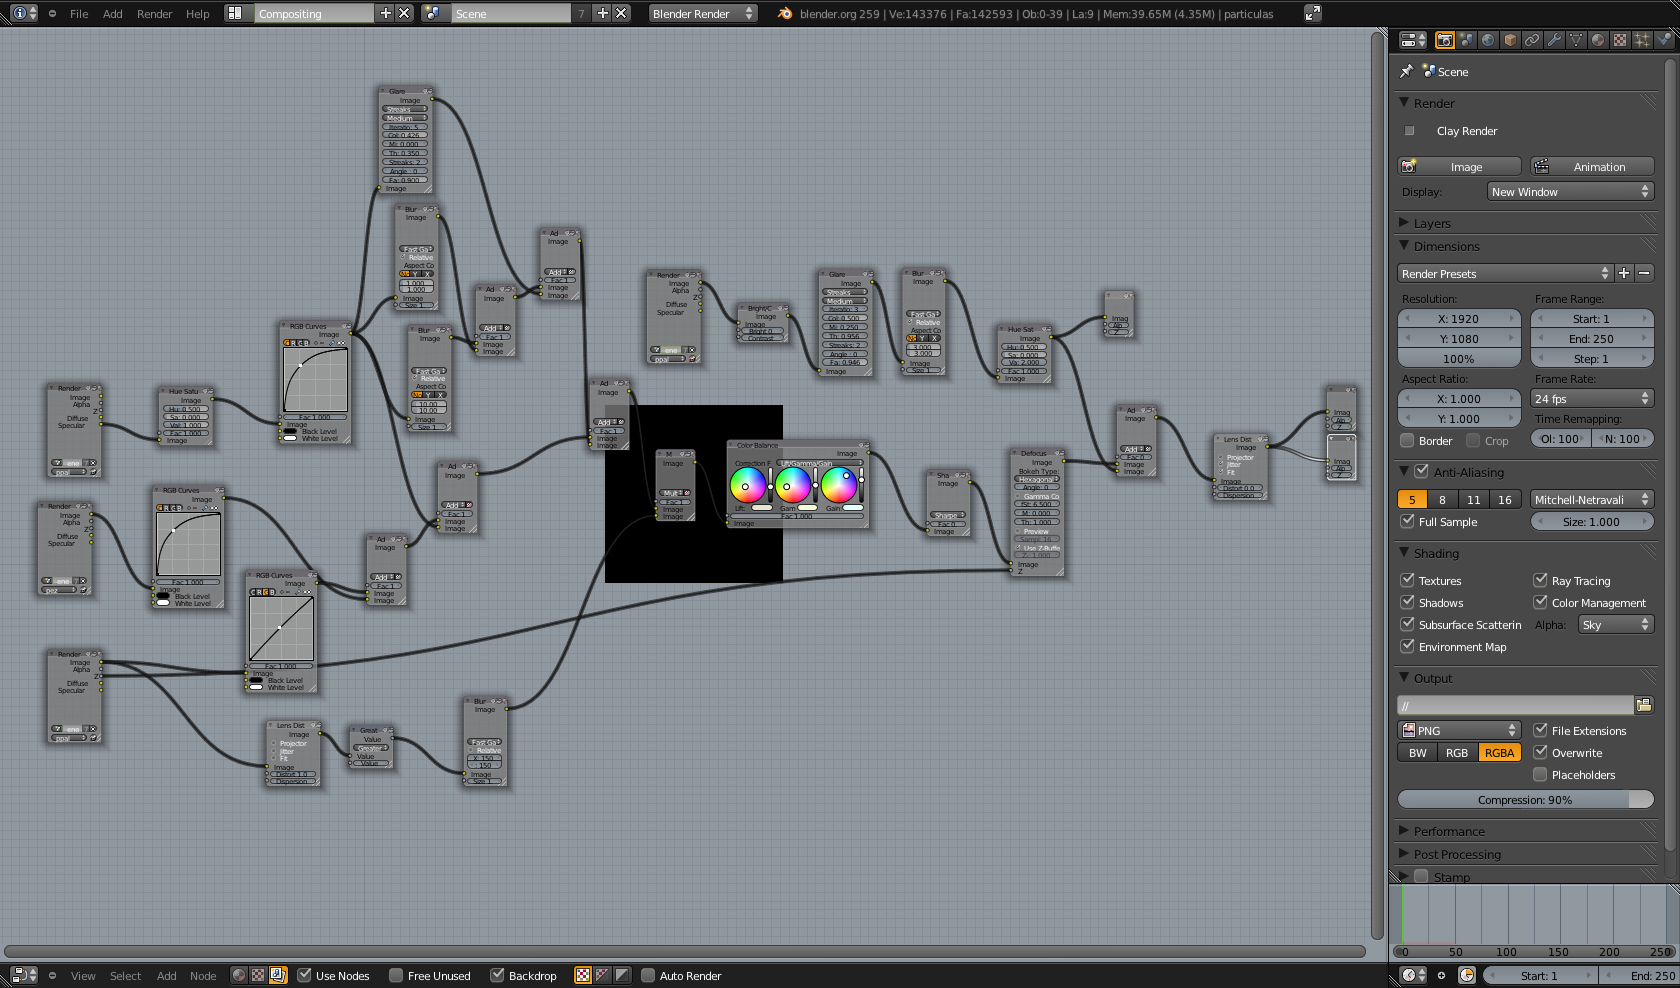
Task: Enable the Free Unused checkbox
Action: tap(396, 975)
